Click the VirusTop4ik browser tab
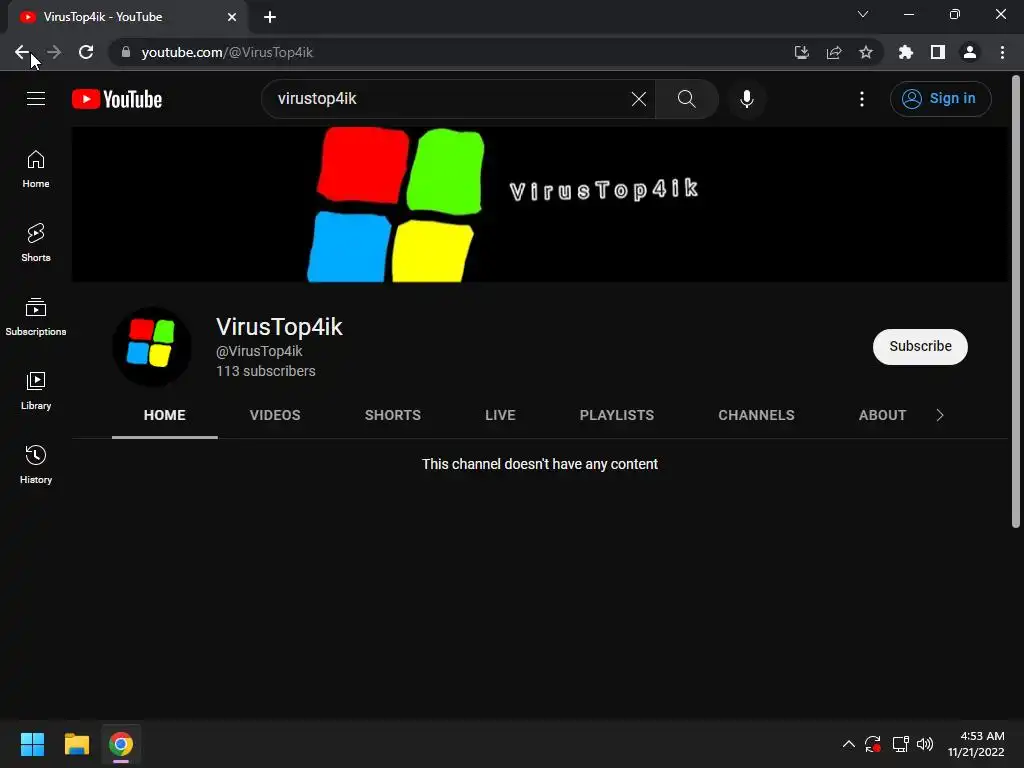Viewport: 1024px width, 768px height. [127, 17]
